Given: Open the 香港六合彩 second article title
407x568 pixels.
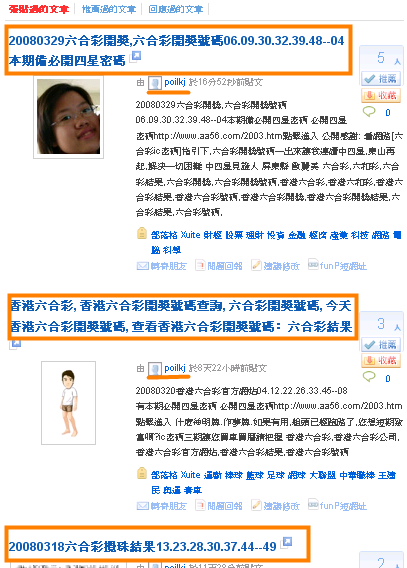Looking at the screenshot, I should coord(181,316).
